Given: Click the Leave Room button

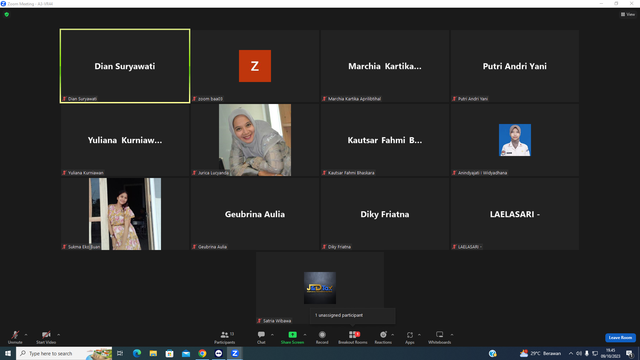Looking at the screenshot, I should click(x=620, y=338).
